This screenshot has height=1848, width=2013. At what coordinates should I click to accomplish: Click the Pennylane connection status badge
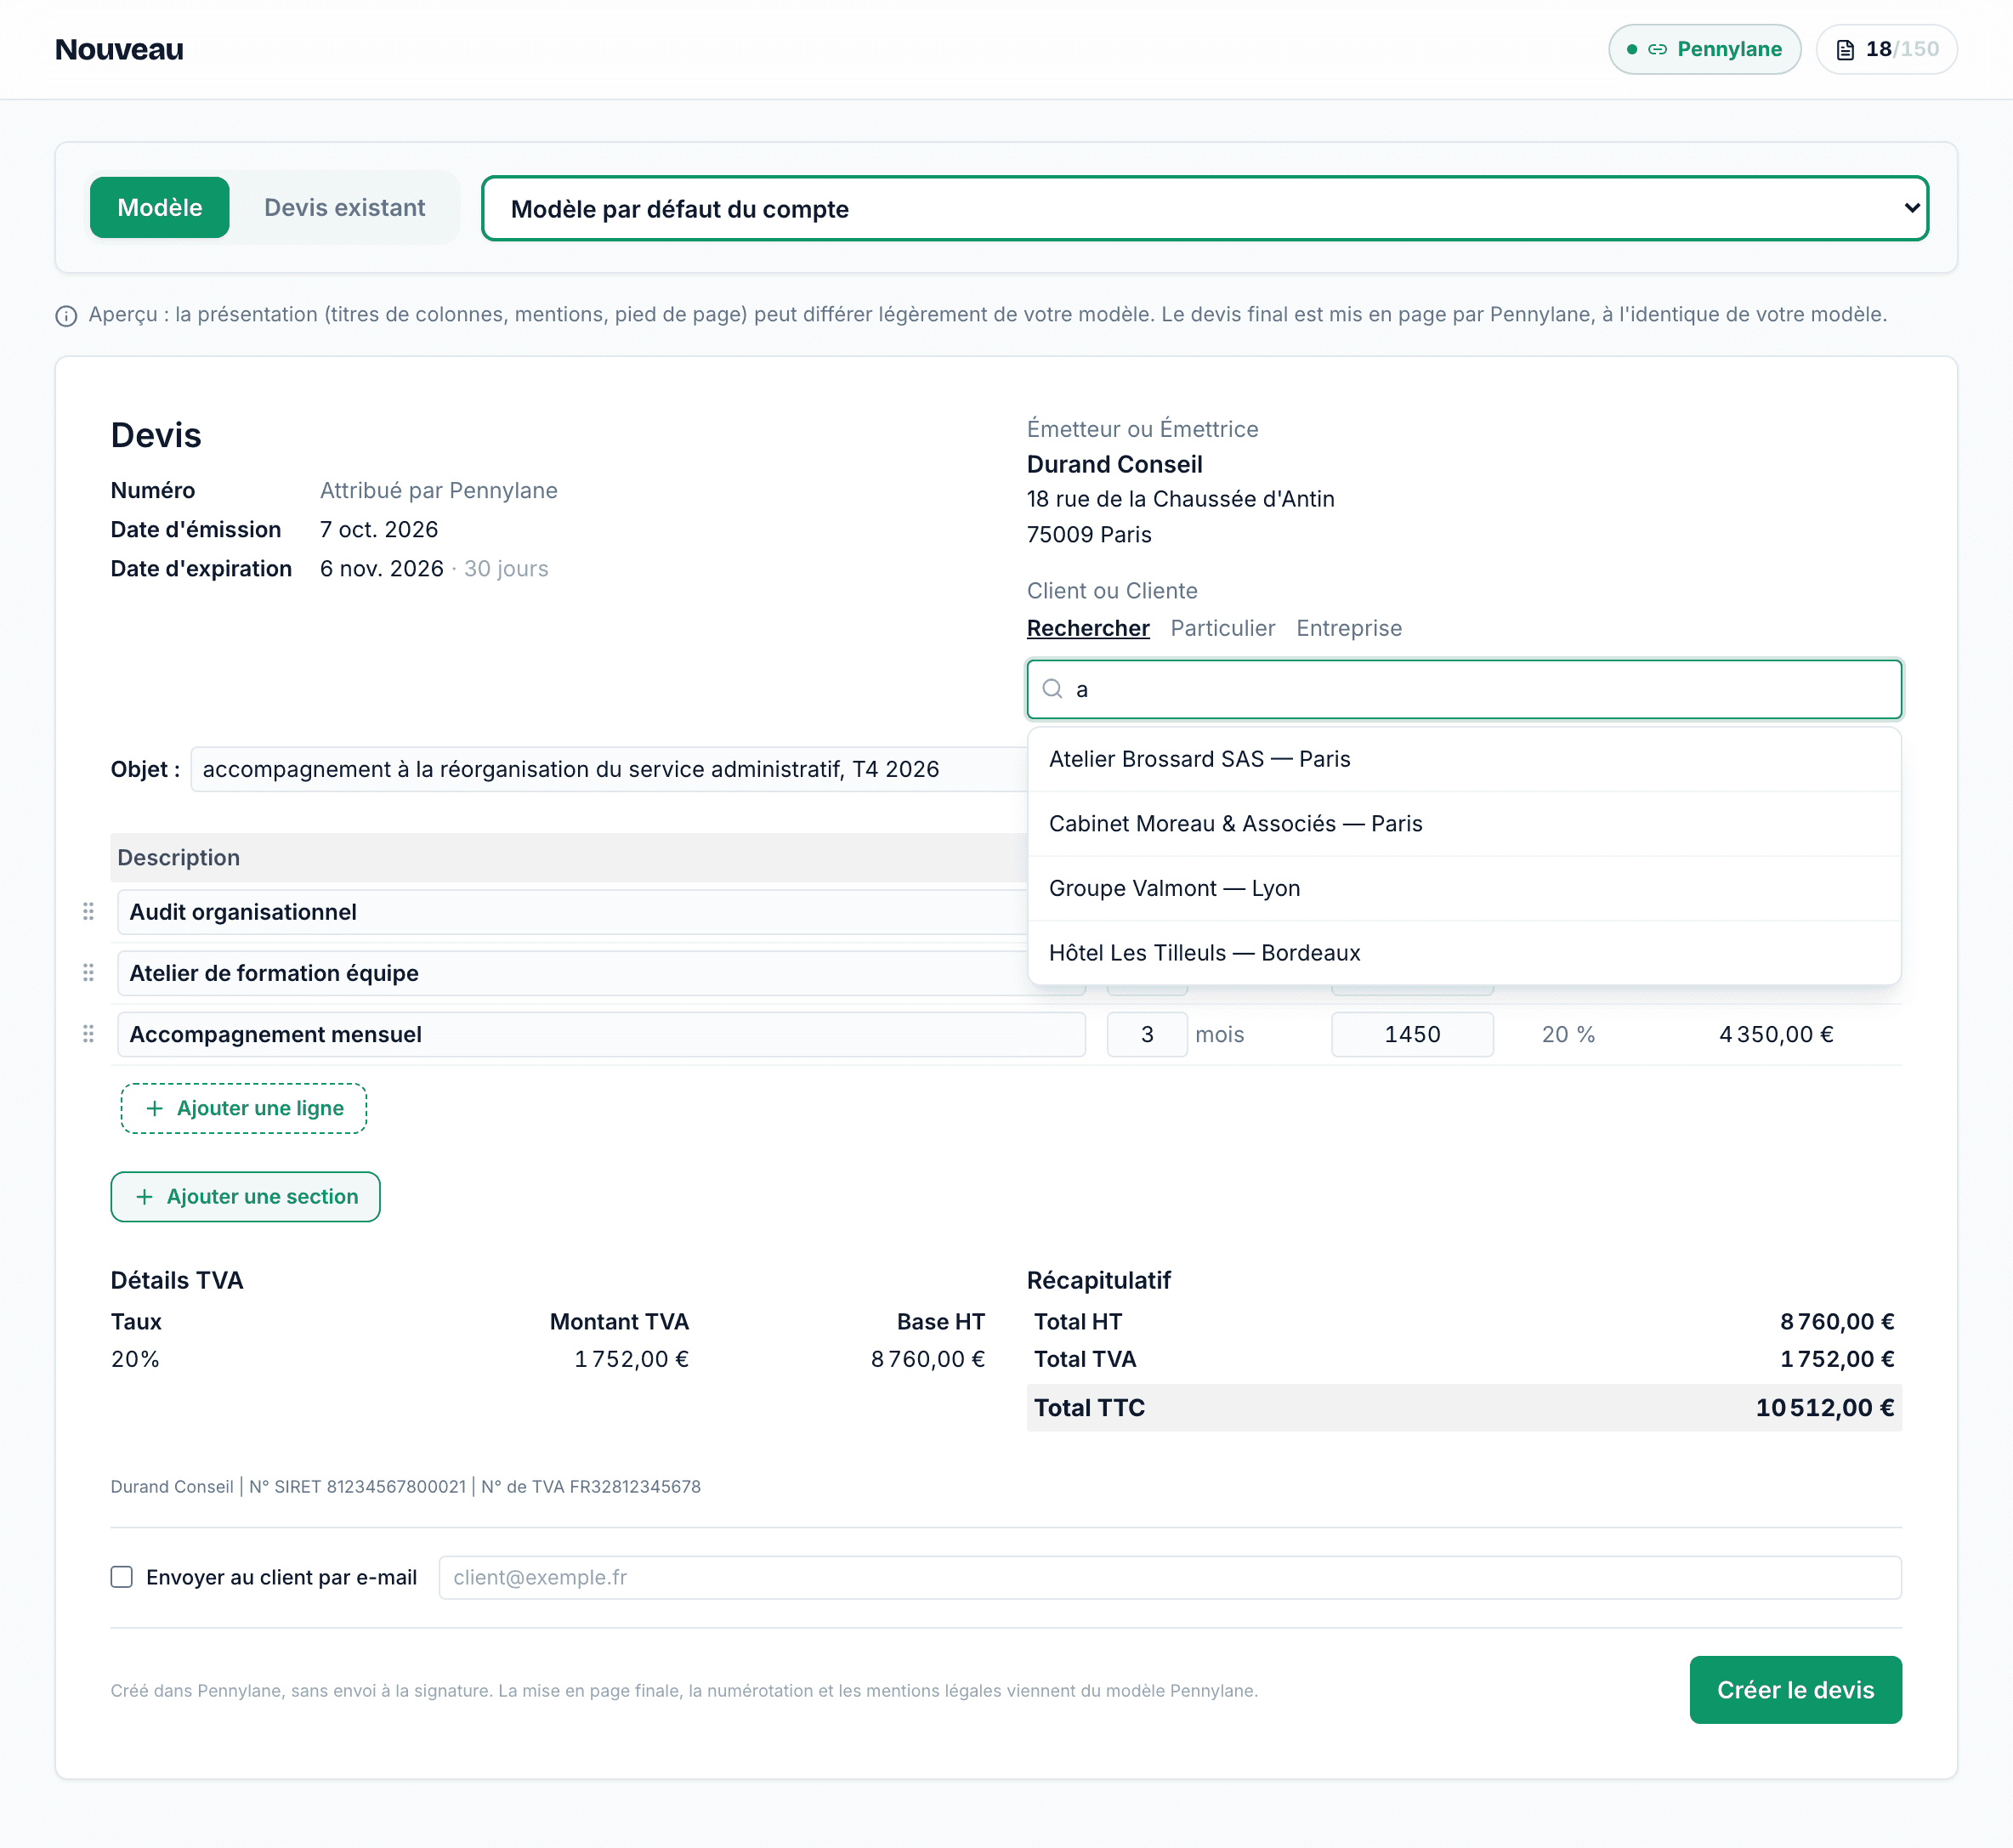(x=1704, y=49)
